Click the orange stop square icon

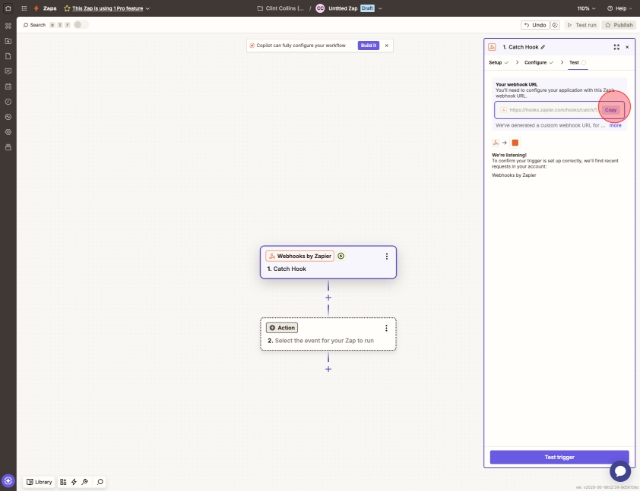point(515,142)
